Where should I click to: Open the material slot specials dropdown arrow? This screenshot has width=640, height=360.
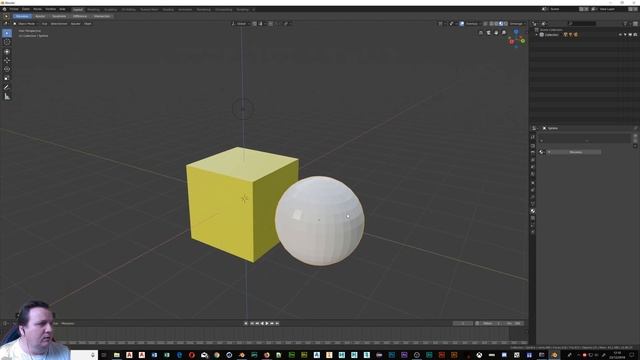point(635,146)
